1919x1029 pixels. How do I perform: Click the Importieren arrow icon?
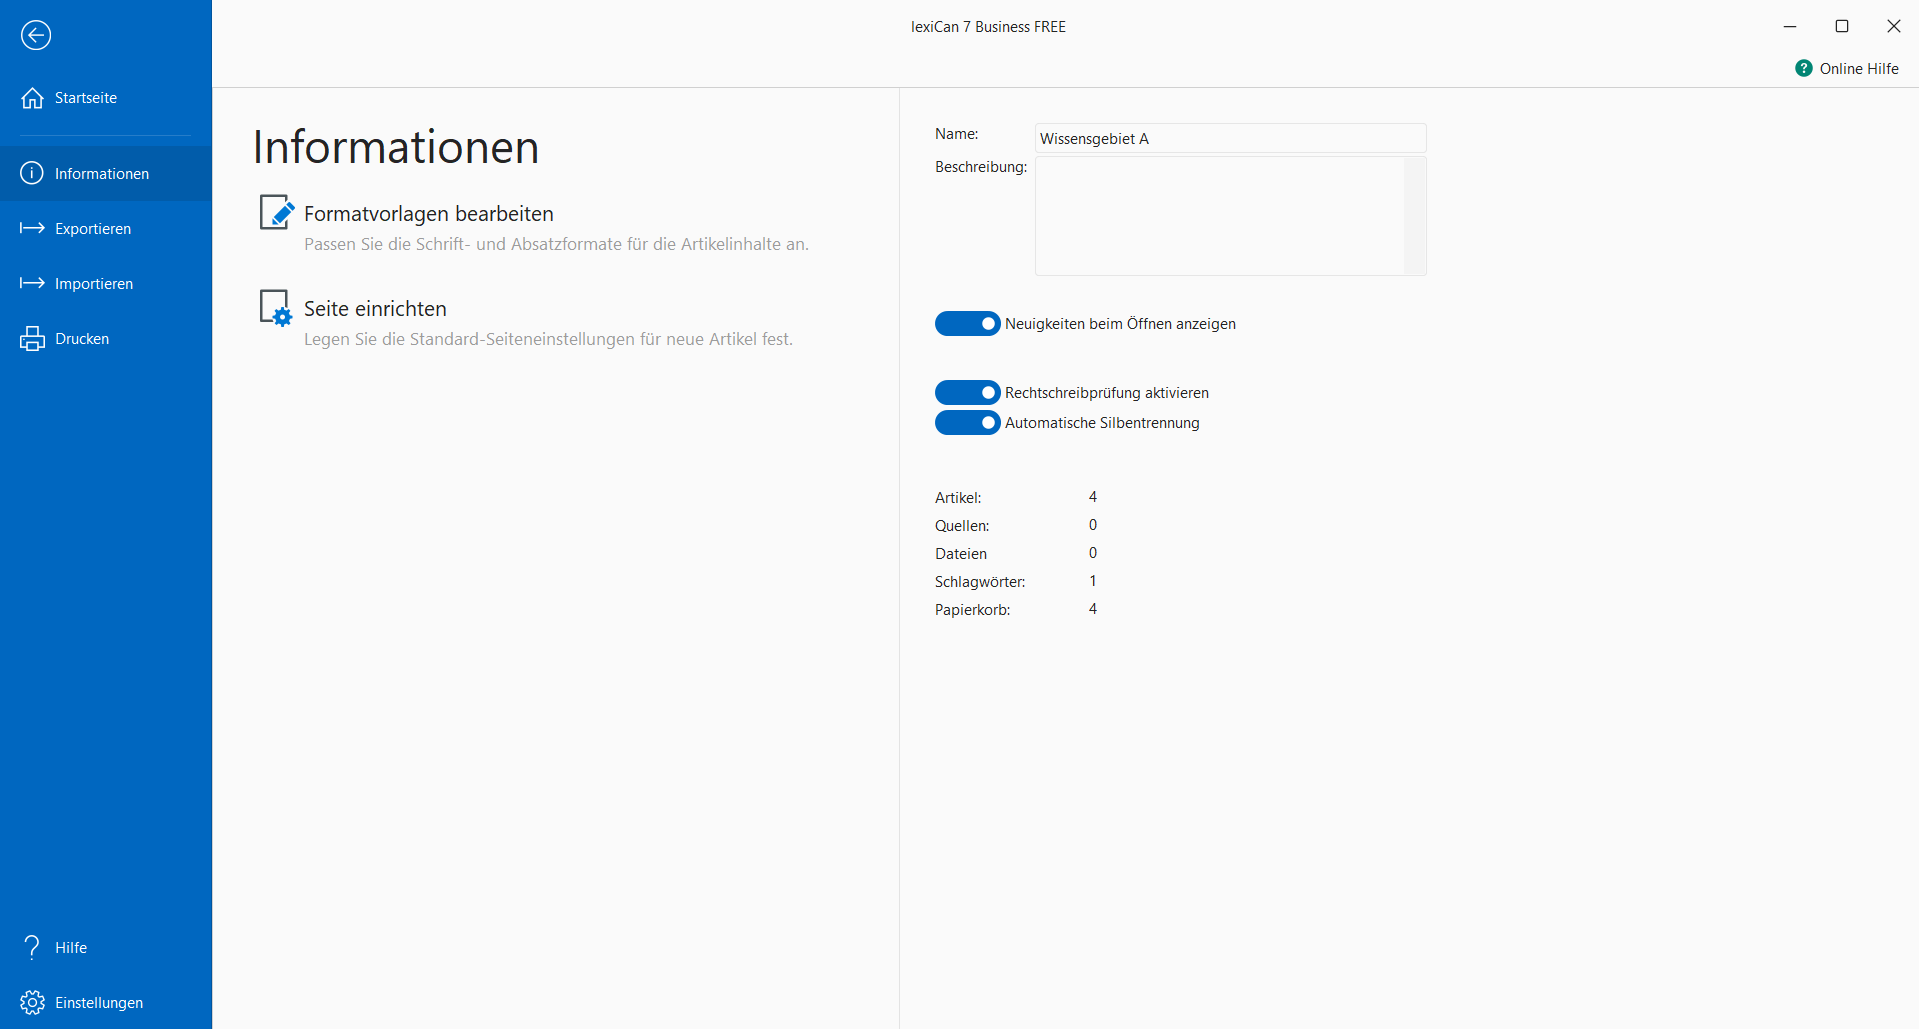[x=32, y=283]
